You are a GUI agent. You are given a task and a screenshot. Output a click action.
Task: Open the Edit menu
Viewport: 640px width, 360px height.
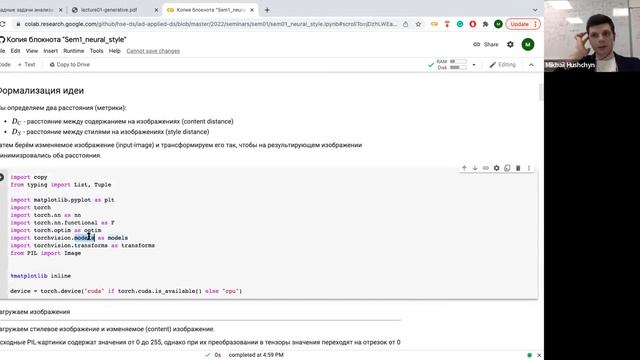tap(15, 51)
